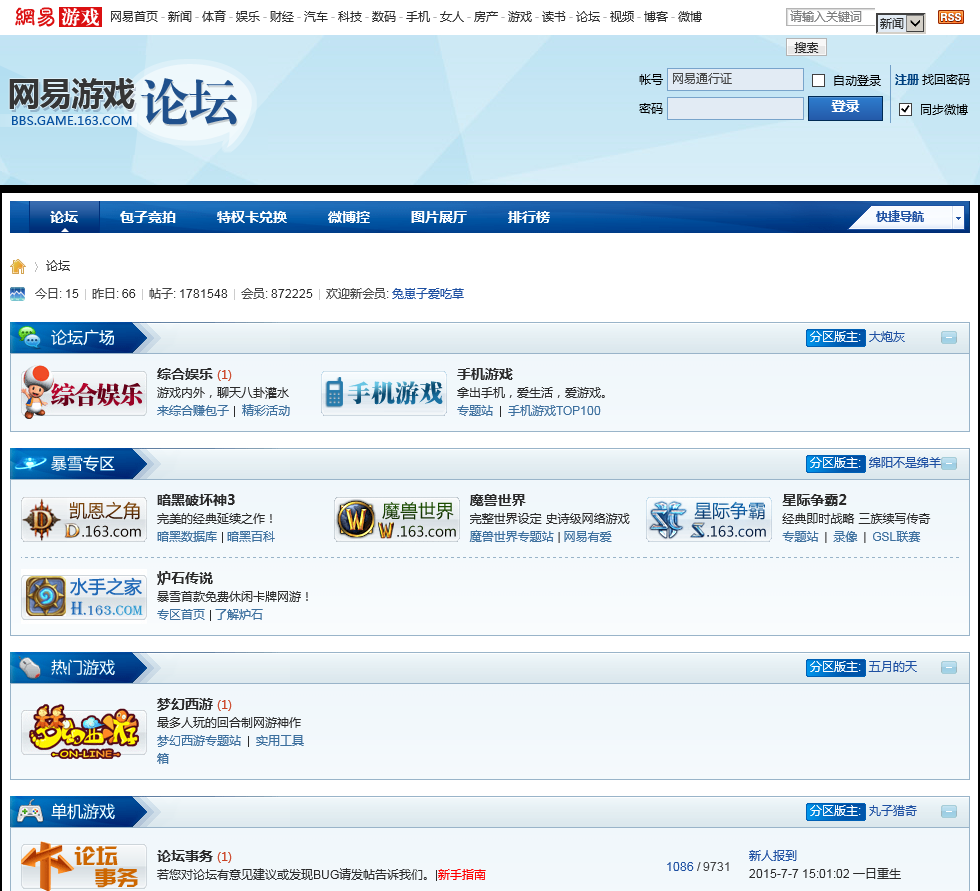Open the 包子竞拍 navigation tab
The height and width of the screenshot is (891, 980).
(x=148, y=217)
